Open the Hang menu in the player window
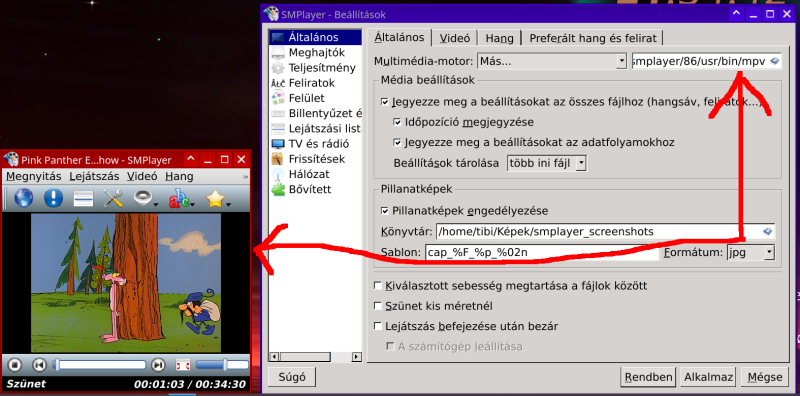Viewport: 800px width, 396px height. [179, 177]
